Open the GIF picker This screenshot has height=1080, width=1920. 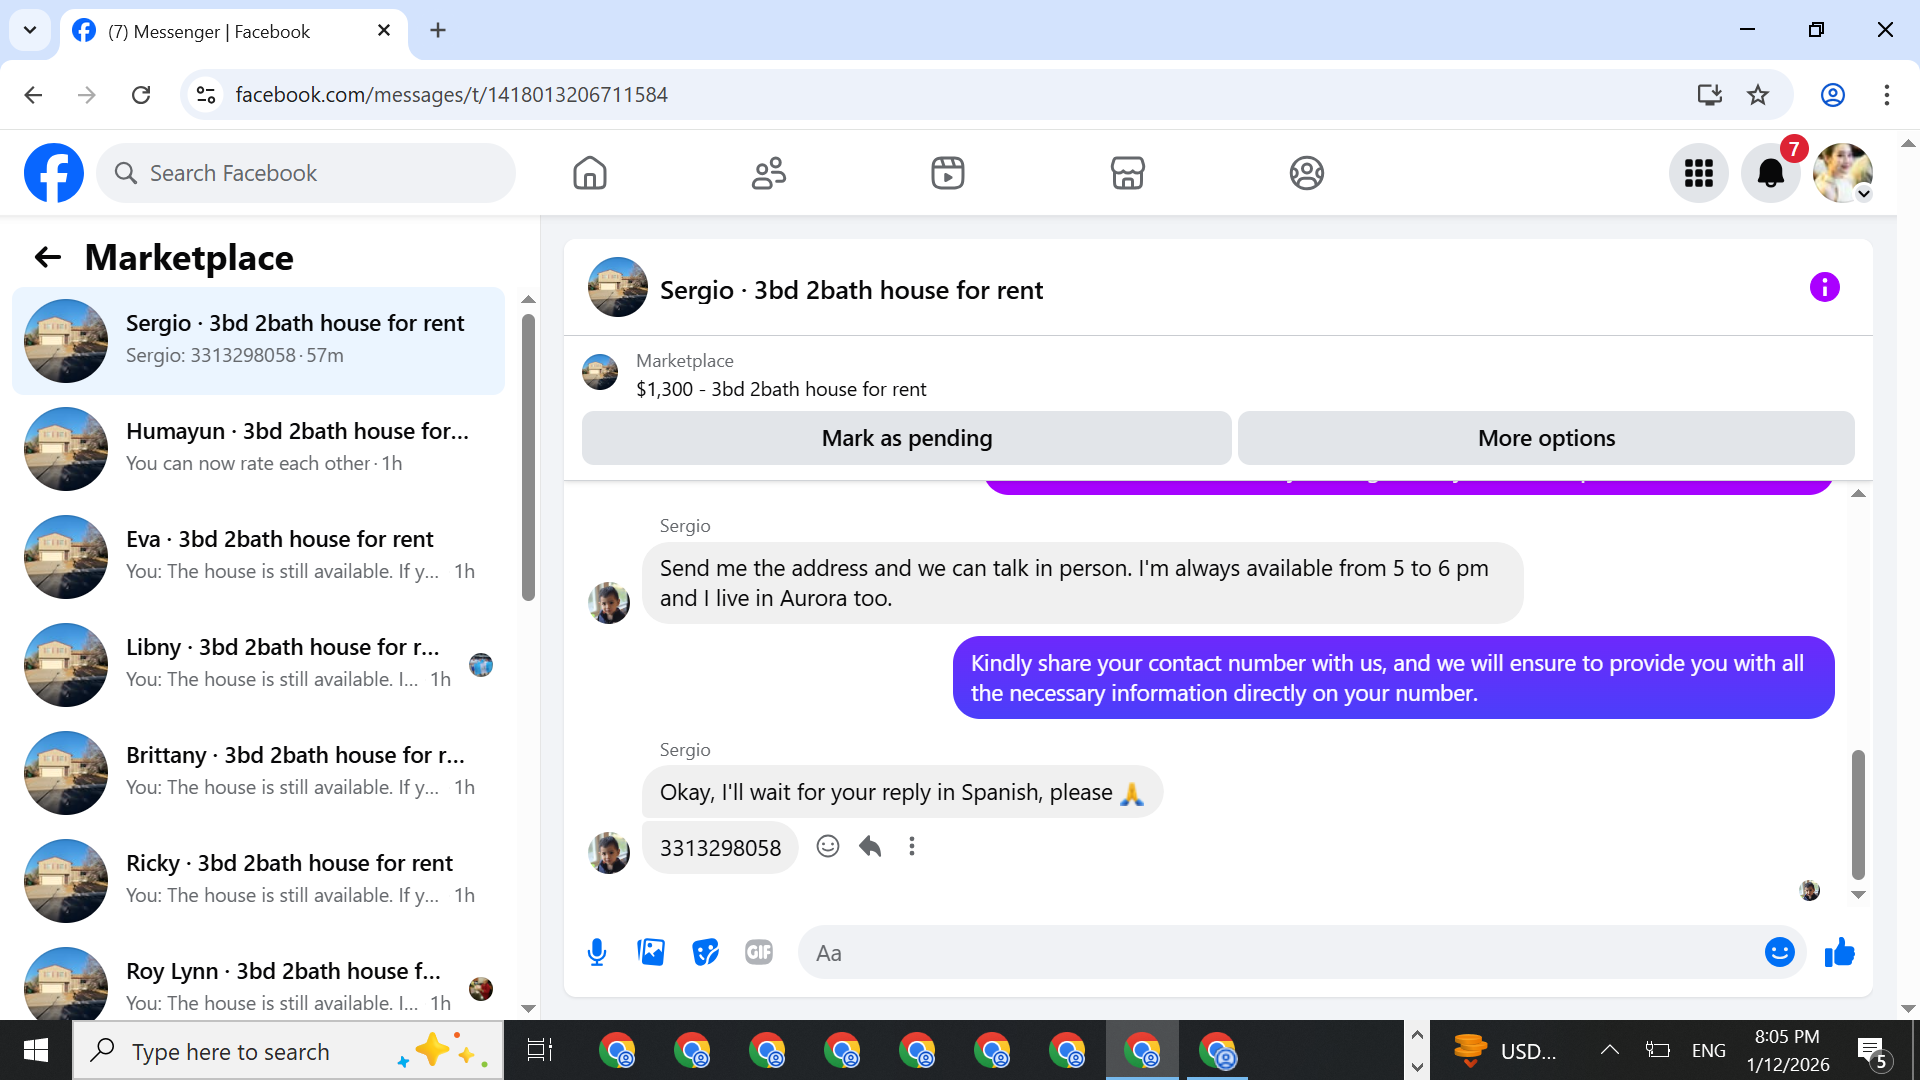(759, 952)
